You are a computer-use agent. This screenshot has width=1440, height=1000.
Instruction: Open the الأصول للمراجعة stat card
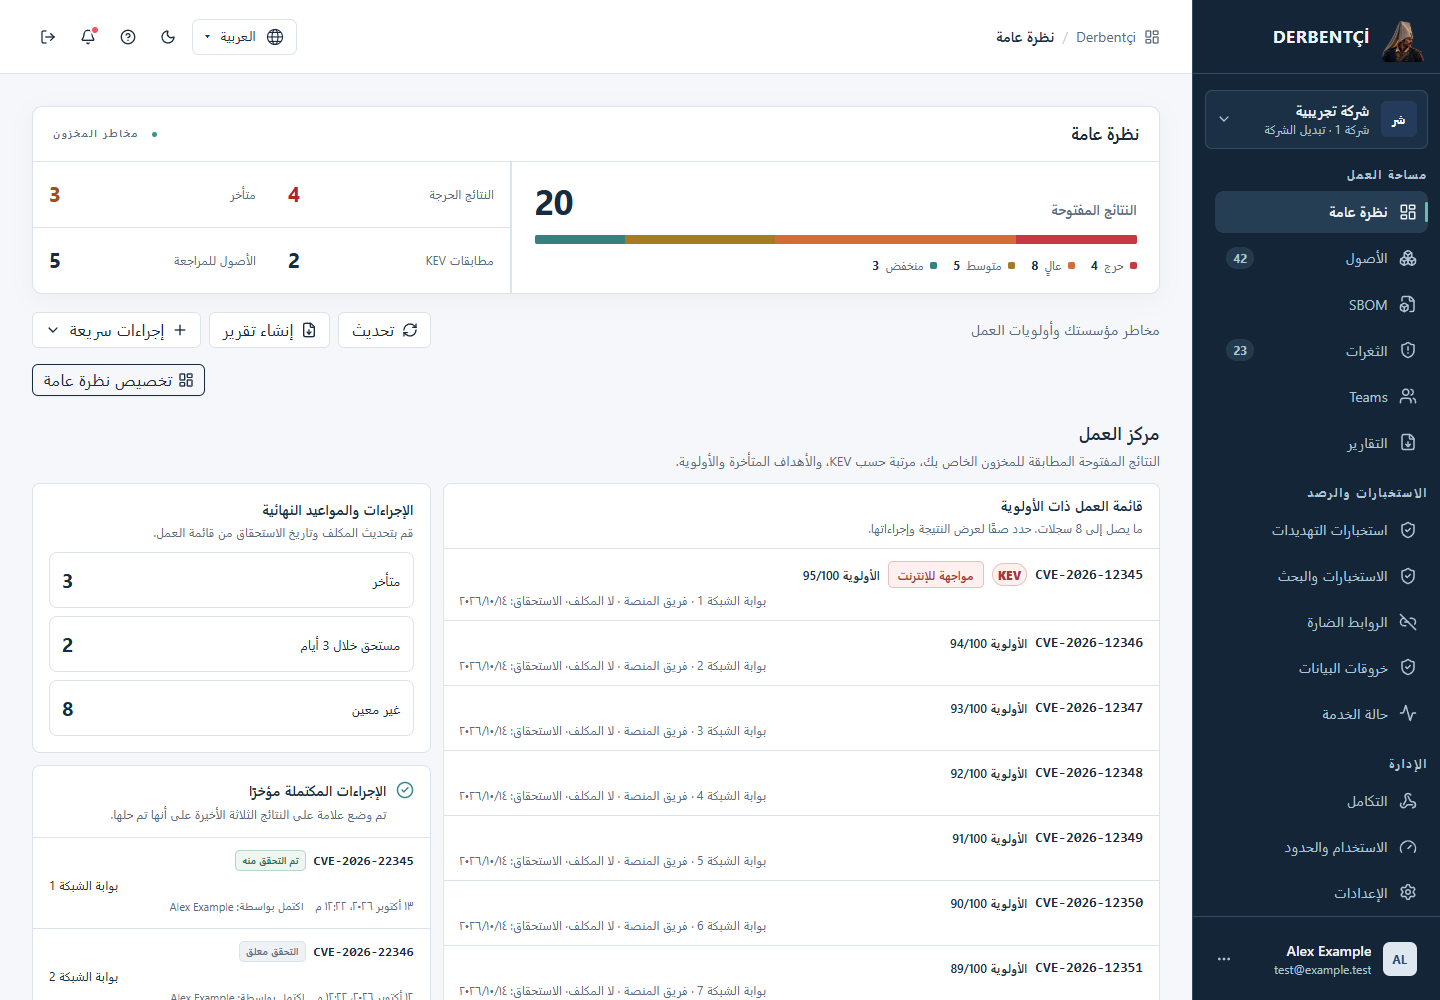152,261
